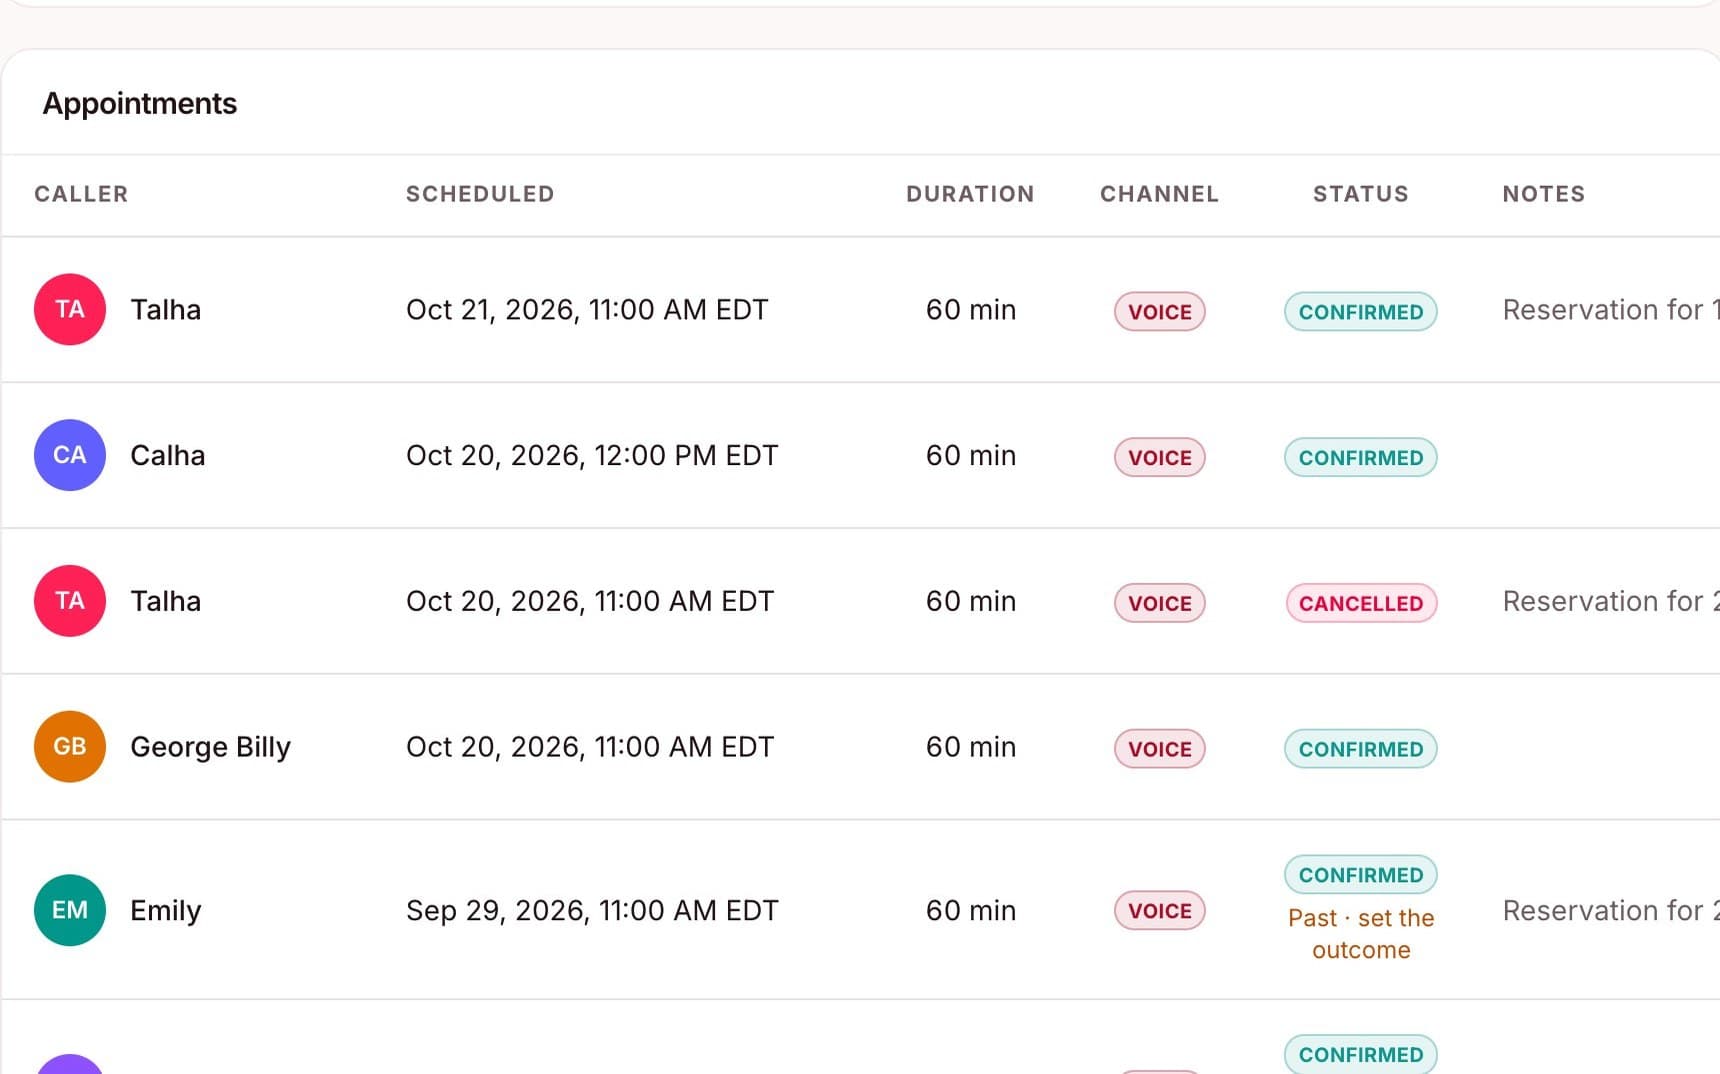Viewport: 1720px width, 1074px height.
Task: Click the CA avatar for Calha
Action: coord(70,455)
